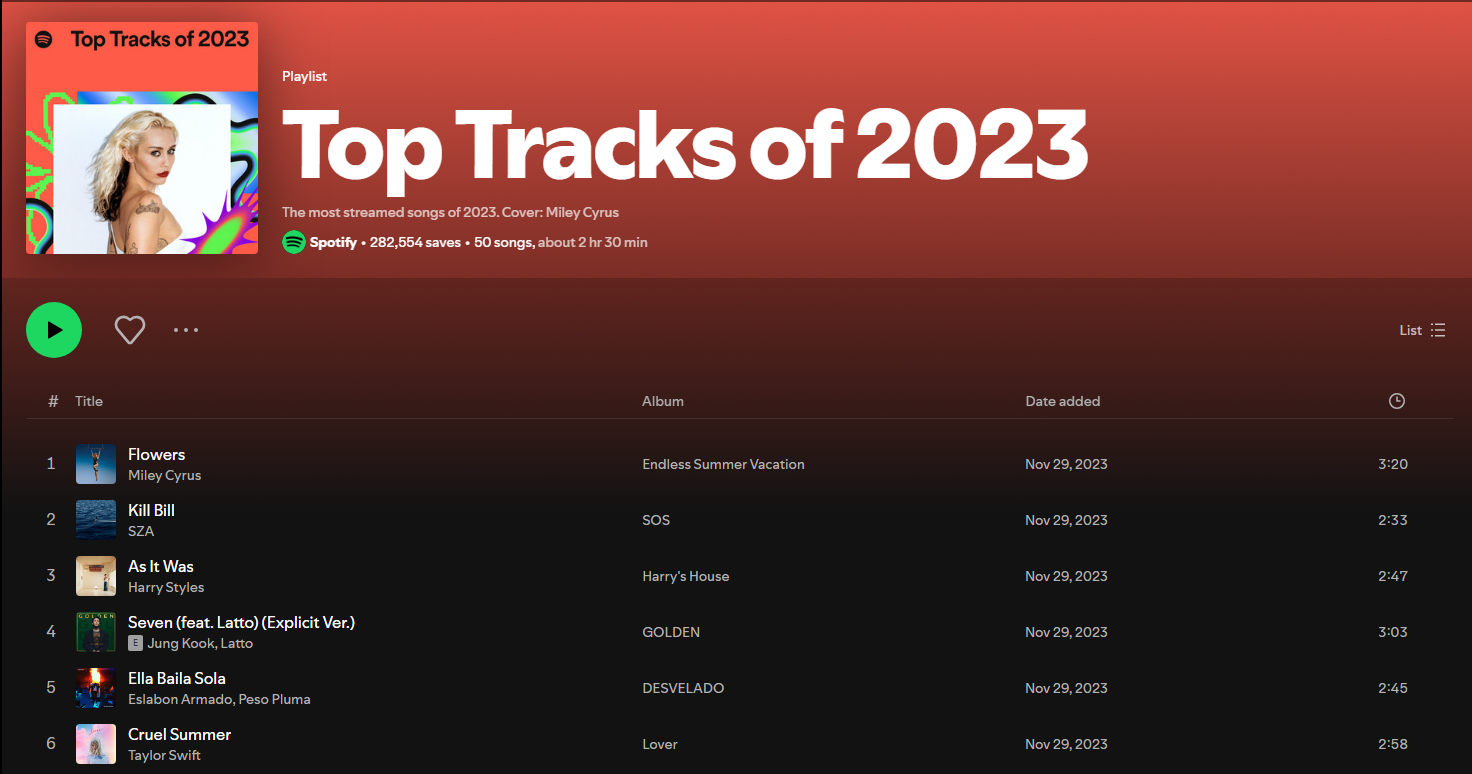
Task: Open the List view options dropdown
Action: 1422,330
